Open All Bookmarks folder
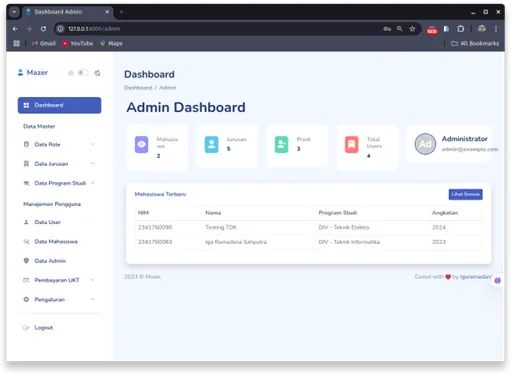Viewport: 511px width, 374px height. pyautogui.click(x=475, y=43)
